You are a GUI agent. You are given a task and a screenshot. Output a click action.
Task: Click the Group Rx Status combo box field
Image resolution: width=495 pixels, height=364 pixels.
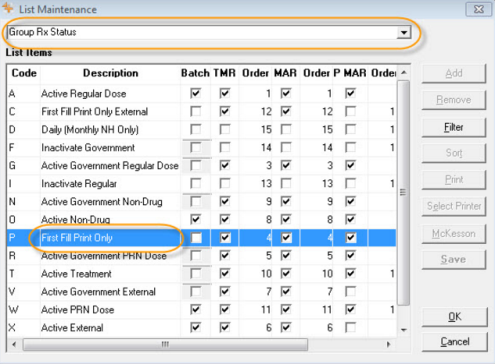click(x=209, y=32)
